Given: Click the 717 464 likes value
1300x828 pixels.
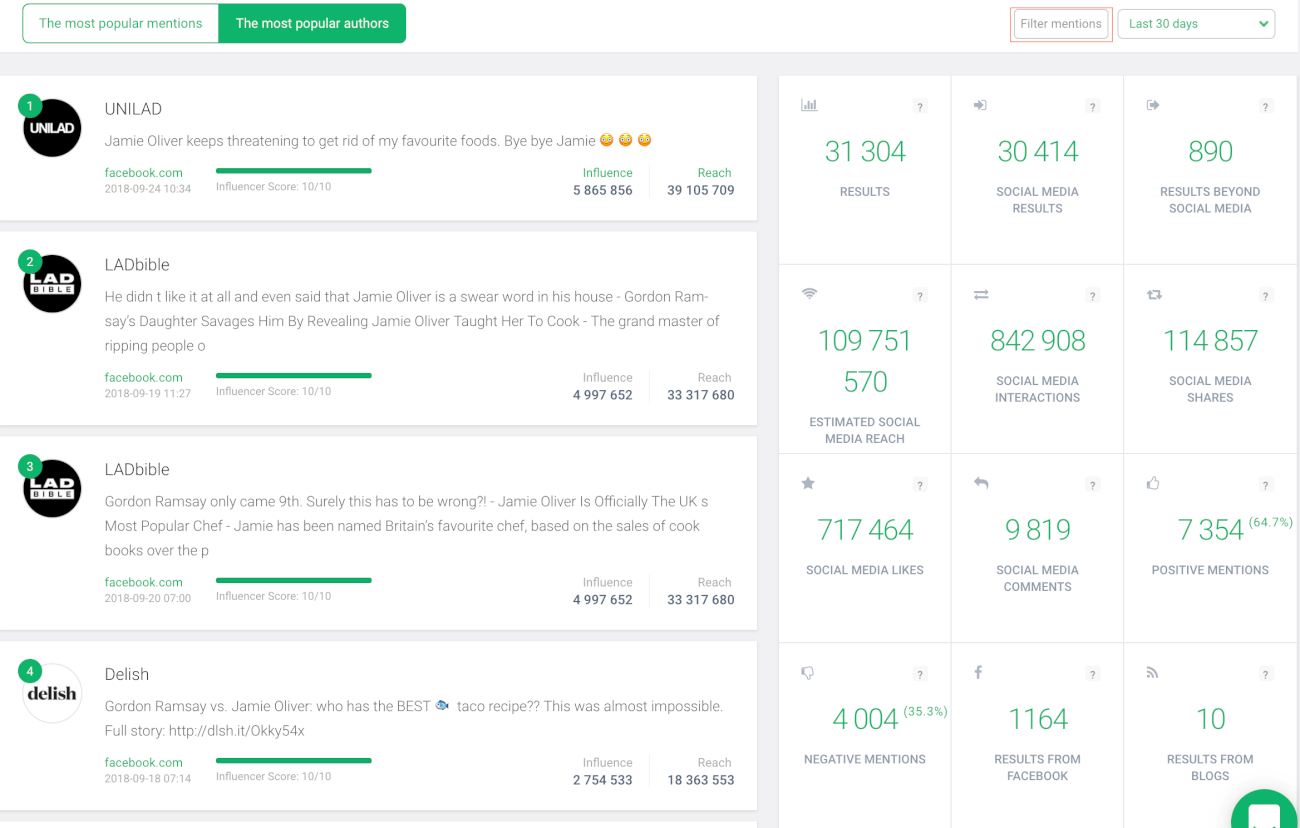Looking at the screenshot, I should point(865,529).
